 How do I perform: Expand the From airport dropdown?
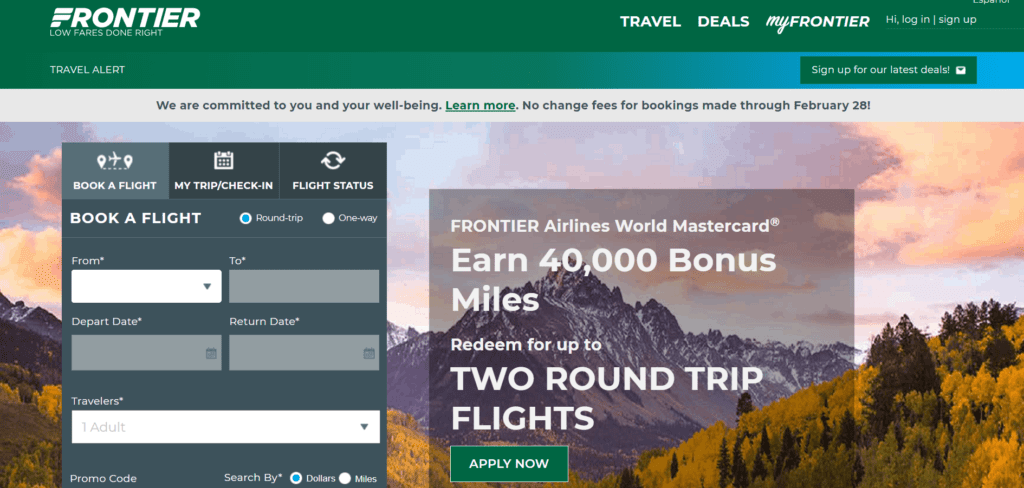146,286
